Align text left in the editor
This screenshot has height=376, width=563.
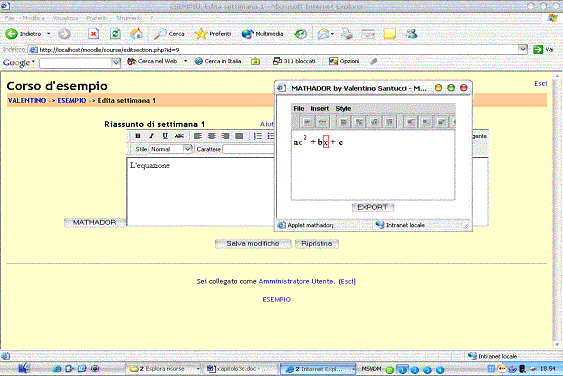point(198,136)
